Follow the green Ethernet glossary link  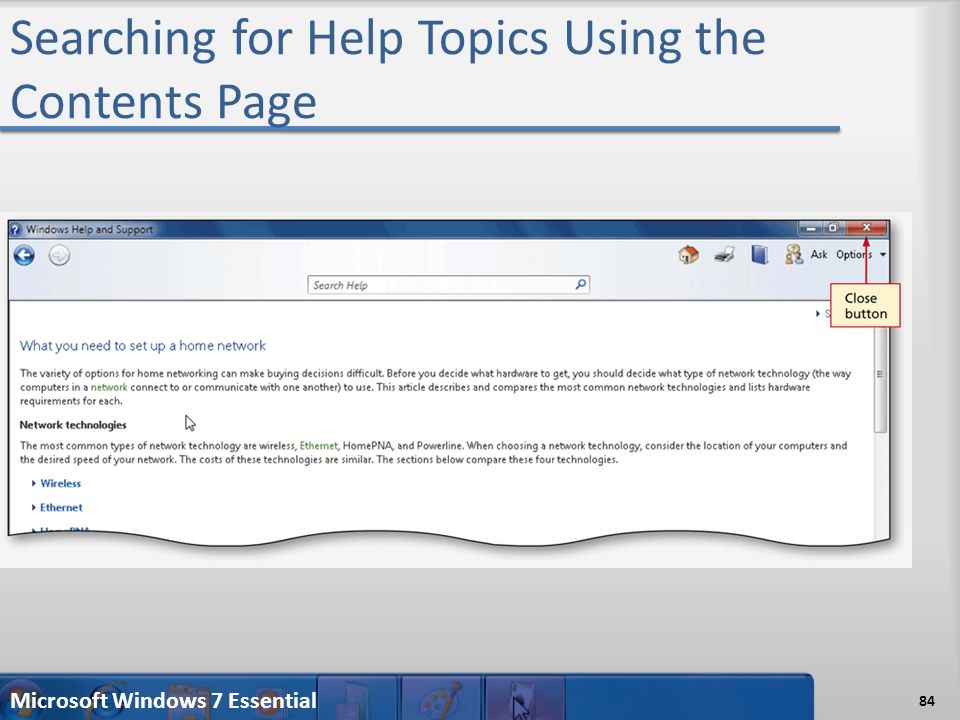318,446
